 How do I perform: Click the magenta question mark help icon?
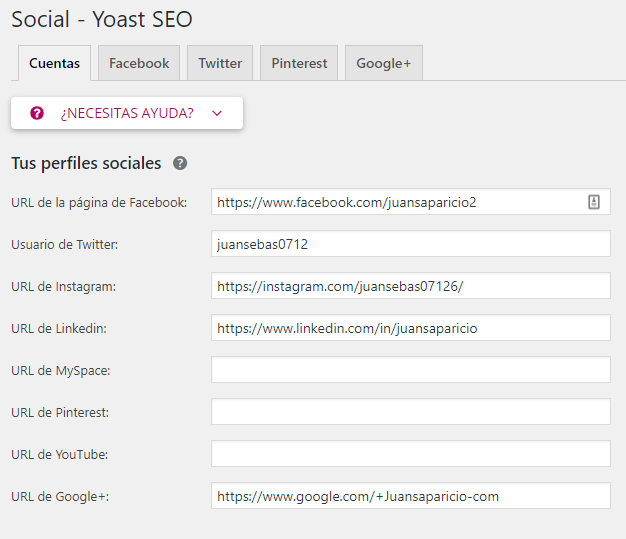[37, 113]
